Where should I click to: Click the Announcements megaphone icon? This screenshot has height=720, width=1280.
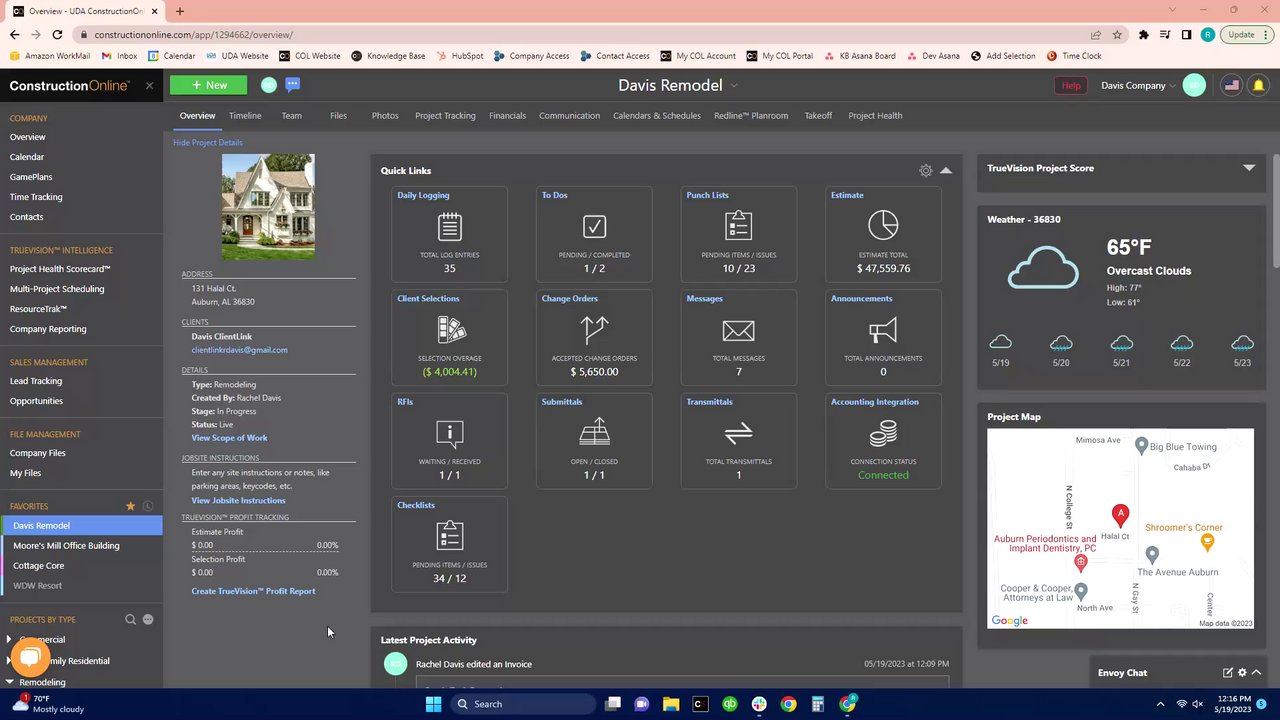pos(882,330)
